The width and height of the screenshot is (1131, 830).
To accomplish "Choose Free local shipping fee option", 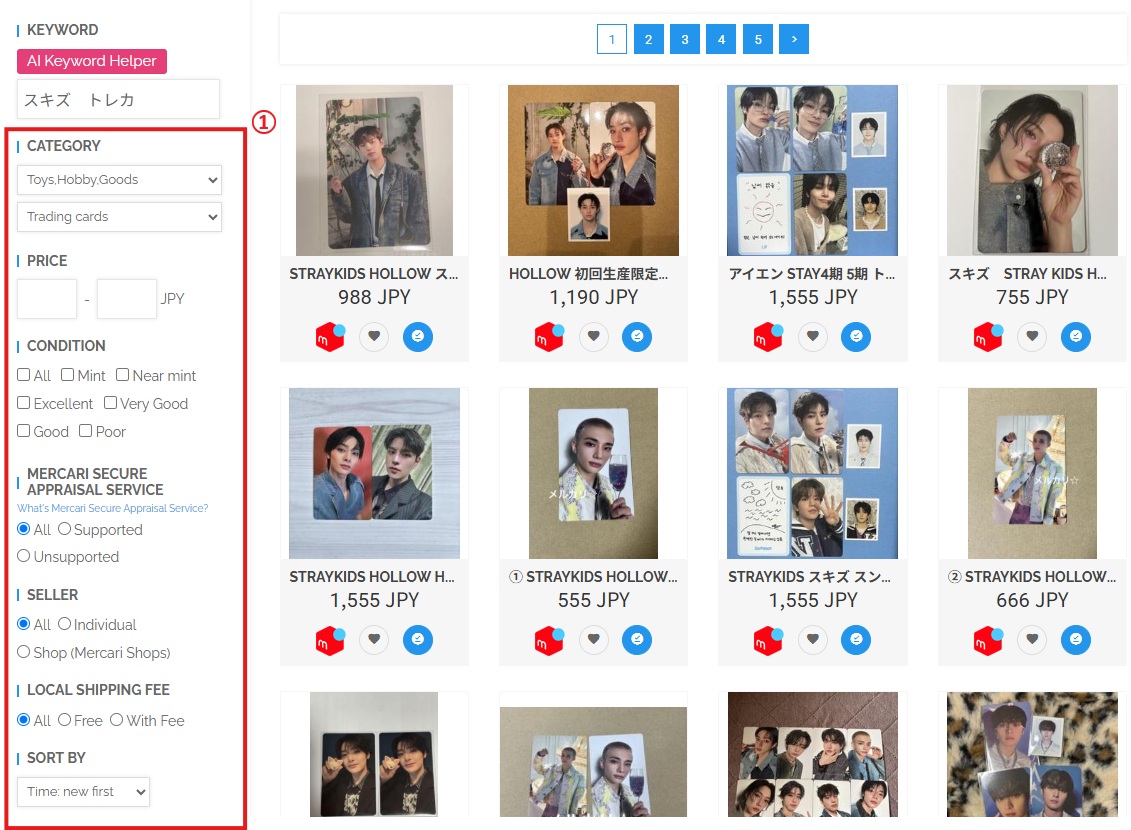I will point(65,720).
